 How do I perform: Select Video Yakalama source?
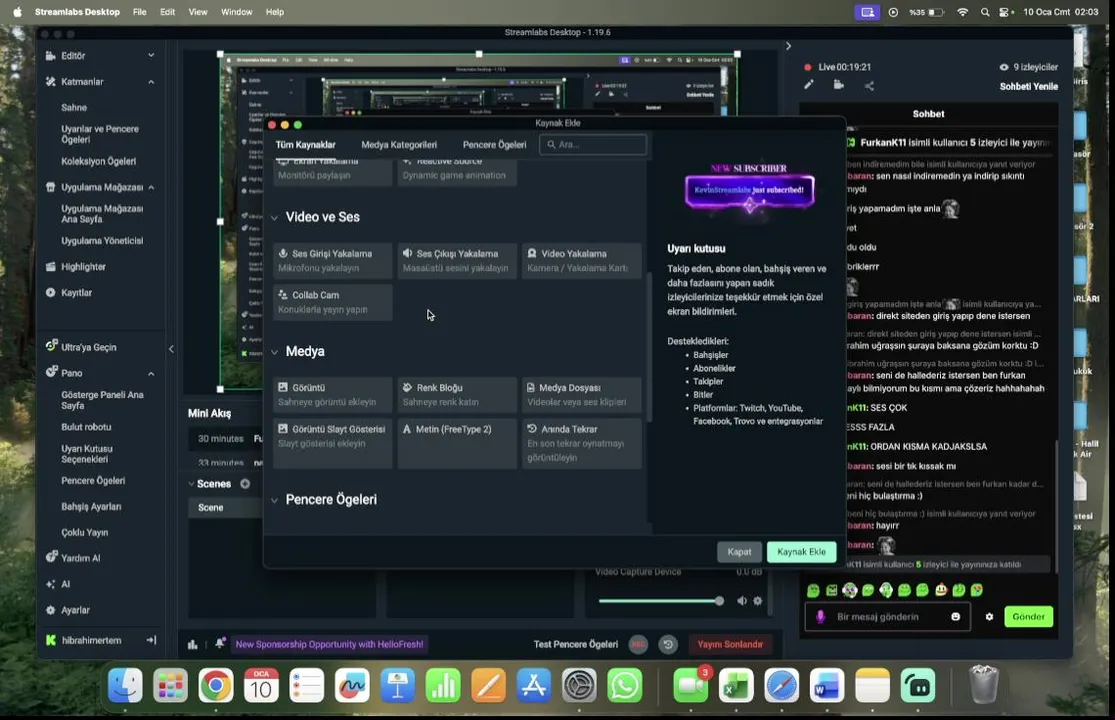pyautogui.click(x=582, y=260)
